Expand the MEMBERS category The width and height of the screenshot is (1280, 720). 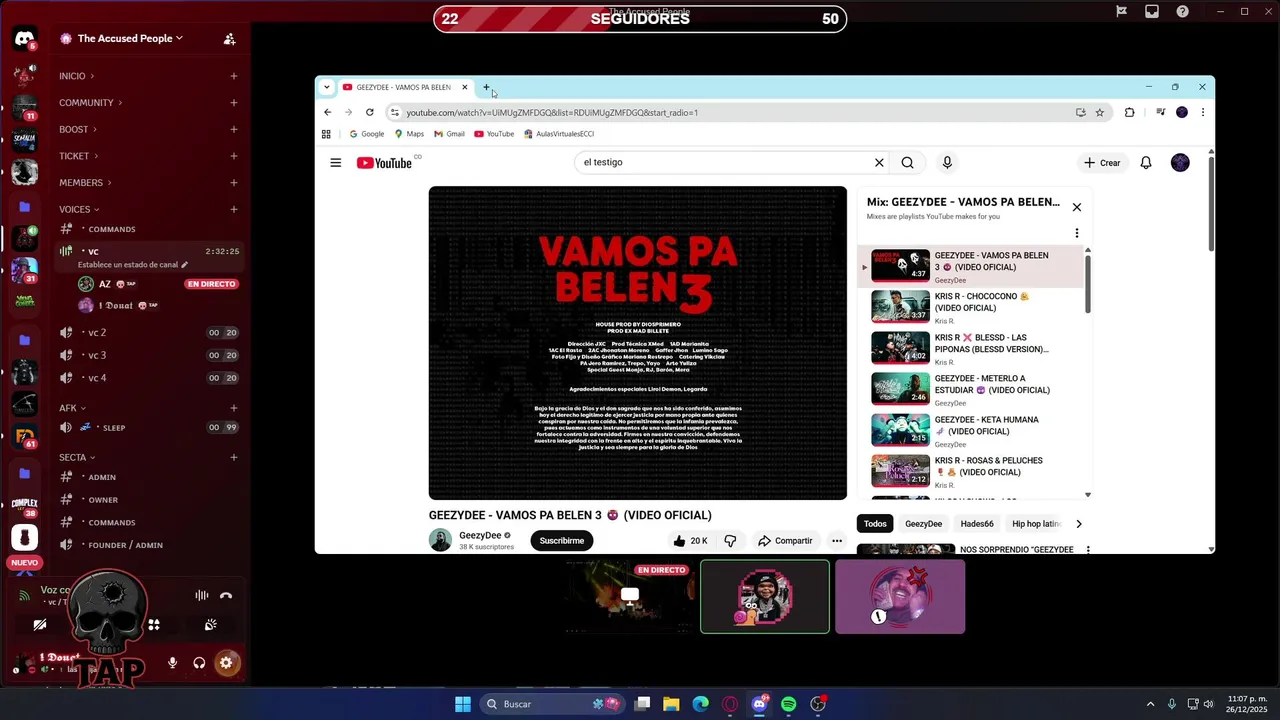tap(85, 182)
